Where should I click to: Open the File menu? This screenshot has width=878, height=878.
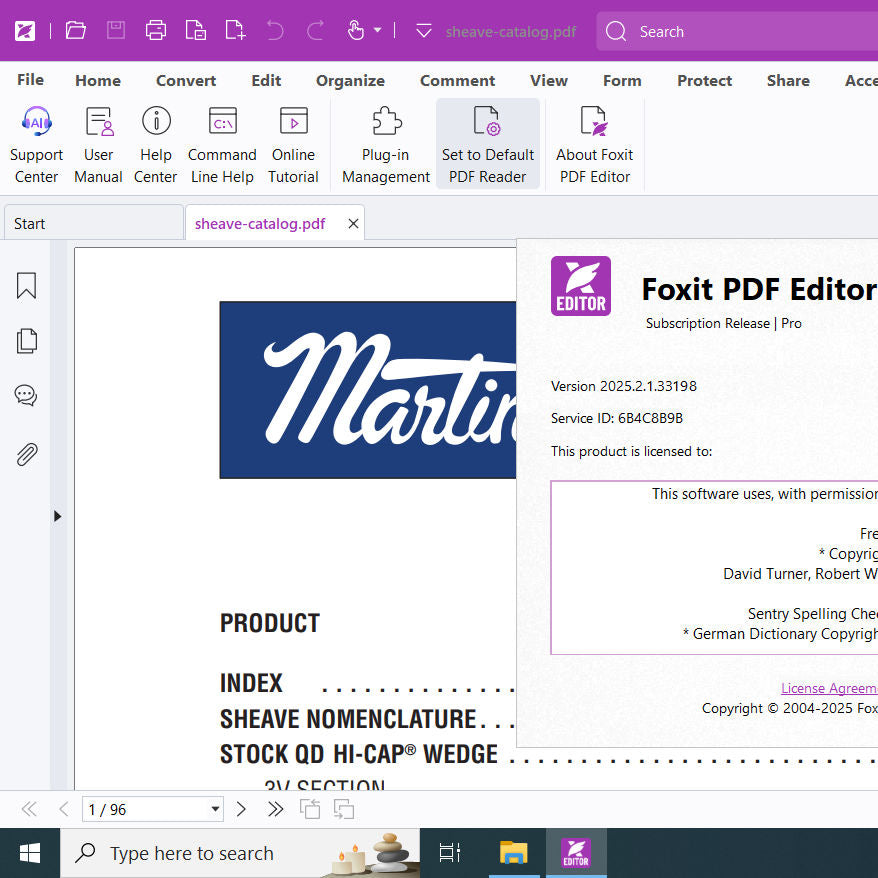pyautogui.click(x=30, y=80)
